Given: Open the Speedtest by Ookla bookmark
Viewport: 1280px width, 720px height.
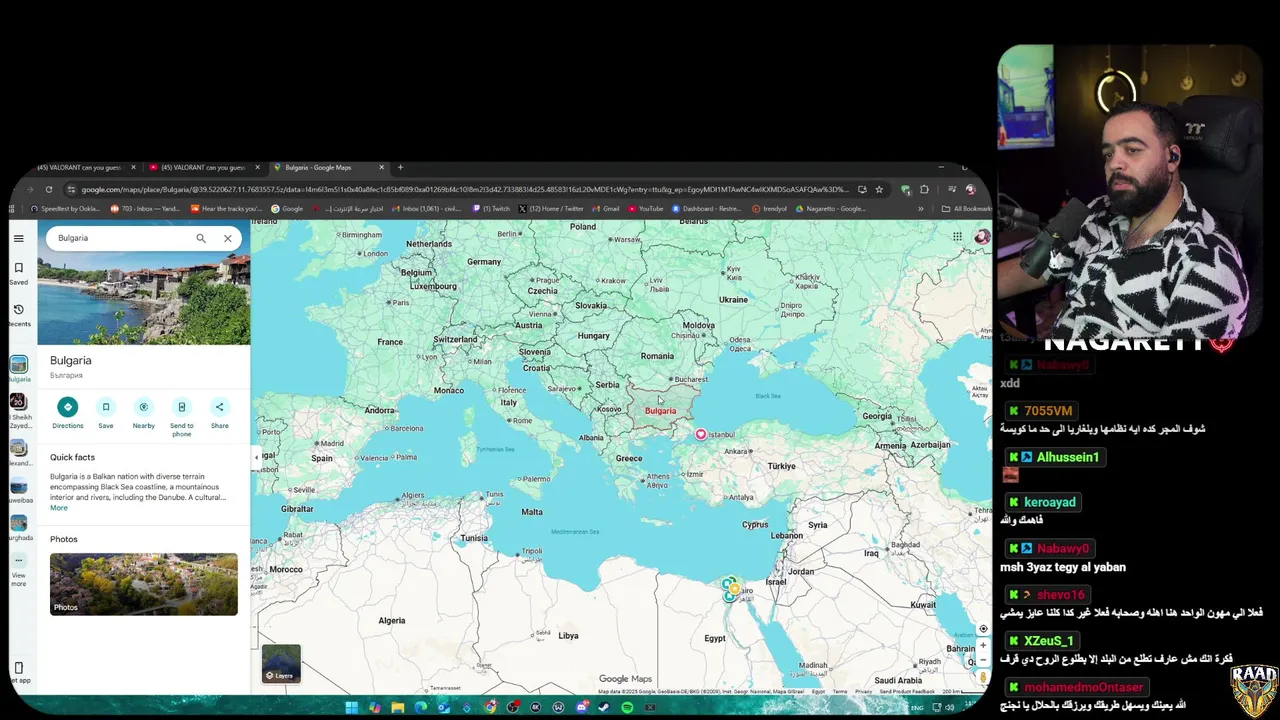Looking at the screenshot, I should 65,209.
